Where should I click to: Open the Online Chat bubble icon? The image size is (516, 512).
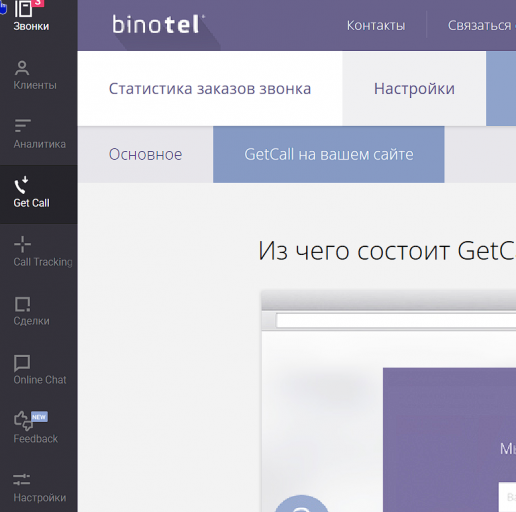click(x=22, y=363)
